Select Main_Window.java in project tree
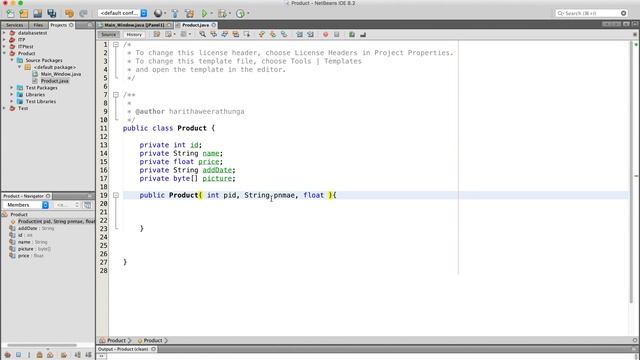Screen dimensions: 640x360 (61, 74)
